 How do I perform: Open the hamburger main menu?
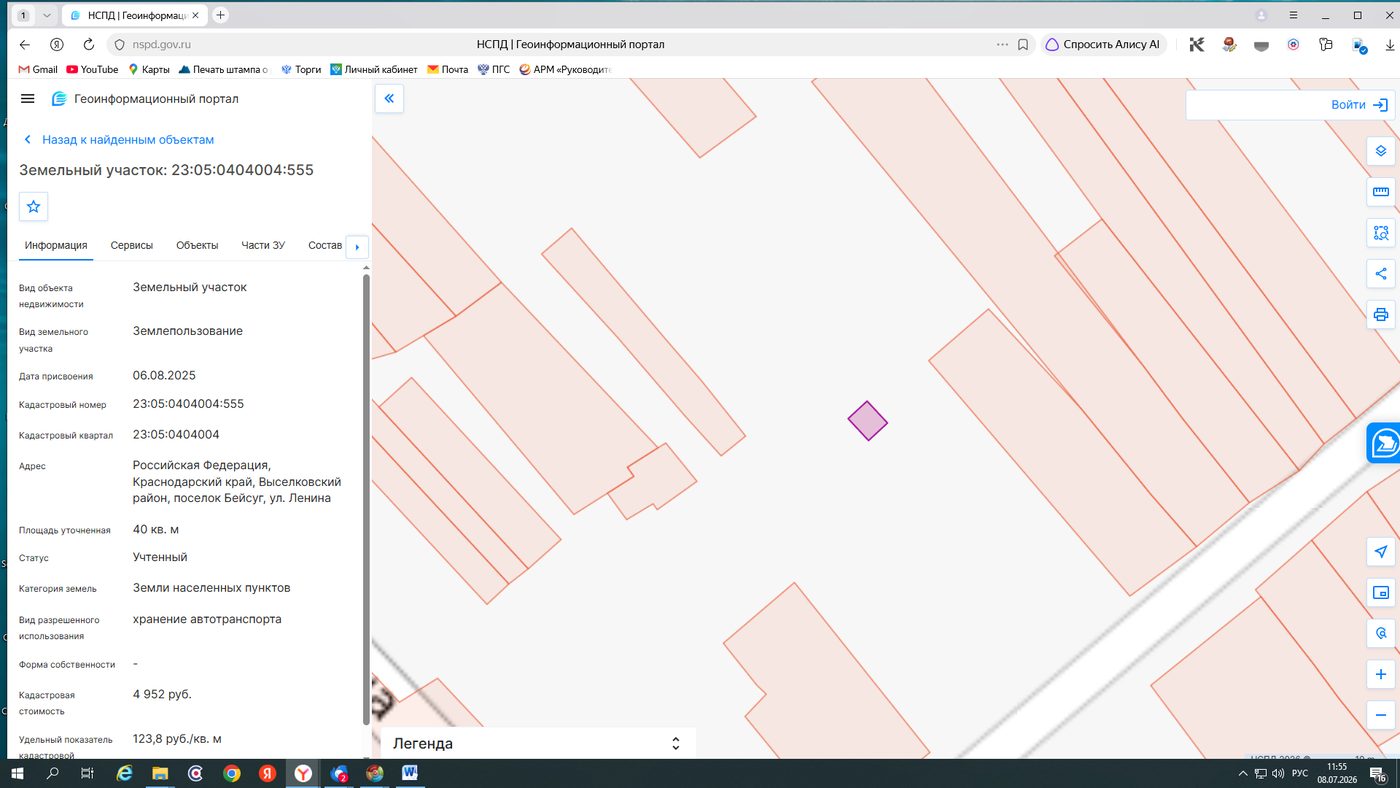click(x=28, y=99)
